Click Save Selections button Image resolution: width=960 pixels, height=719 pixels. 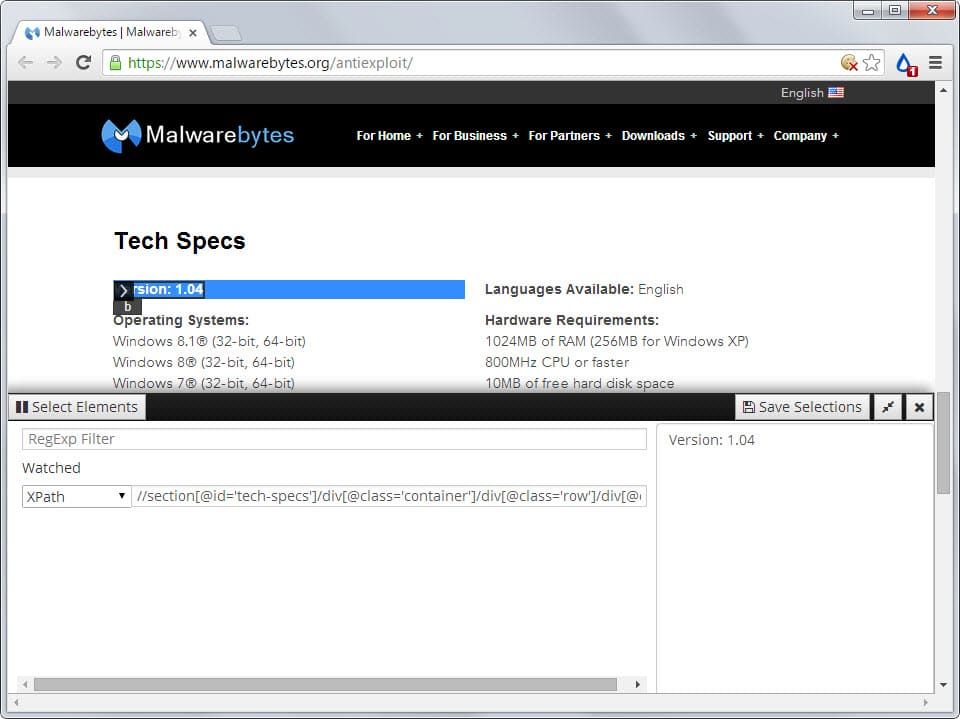pos(802,407)
